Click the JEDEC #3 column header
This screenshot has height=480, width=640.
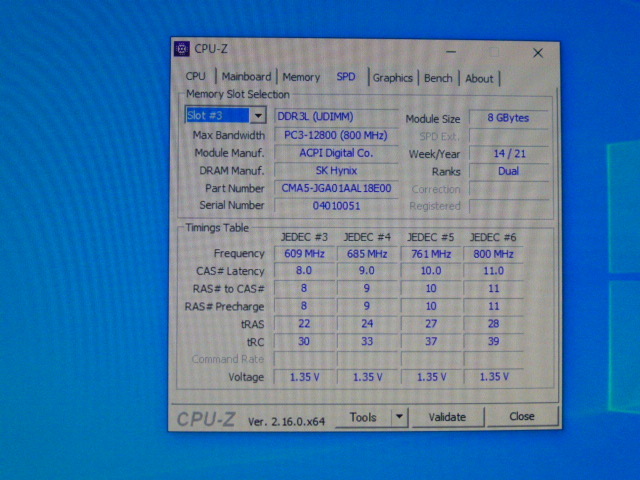click(x=304, y=237)
